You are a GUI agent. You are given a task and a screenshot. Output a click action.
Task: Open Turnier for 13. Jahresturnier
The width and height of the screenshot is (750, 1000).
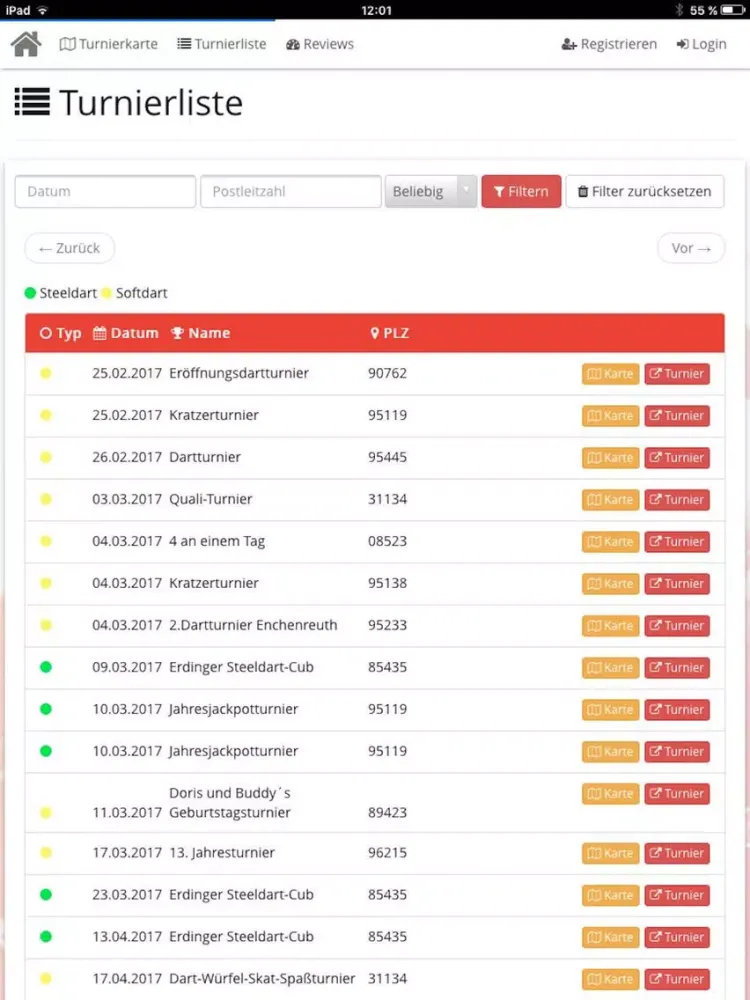click(x=677, y=853)
